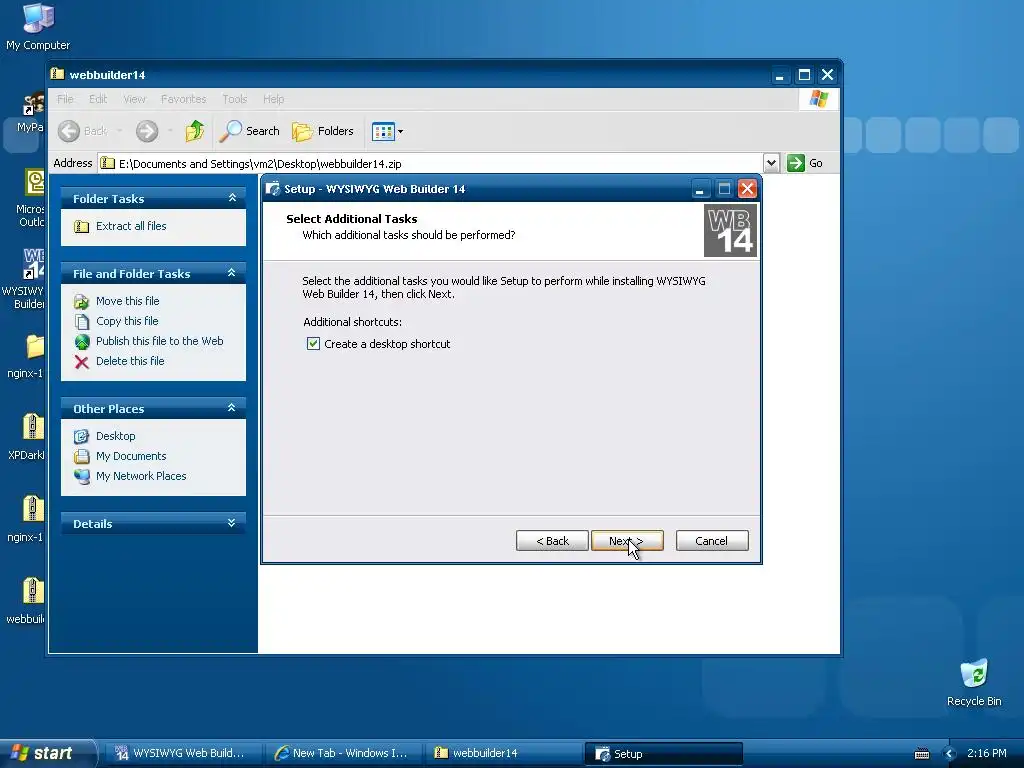
Task: Go up one folder level icon
Action: (x=194, y=131)
